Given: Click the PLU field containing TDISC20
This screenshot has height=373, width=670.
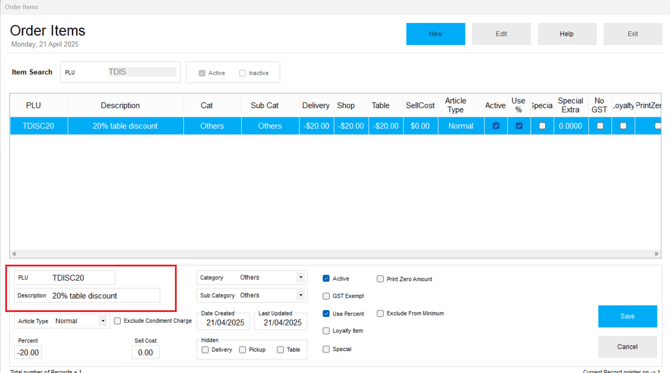Looking at the screenshot, I should [65, 278].
